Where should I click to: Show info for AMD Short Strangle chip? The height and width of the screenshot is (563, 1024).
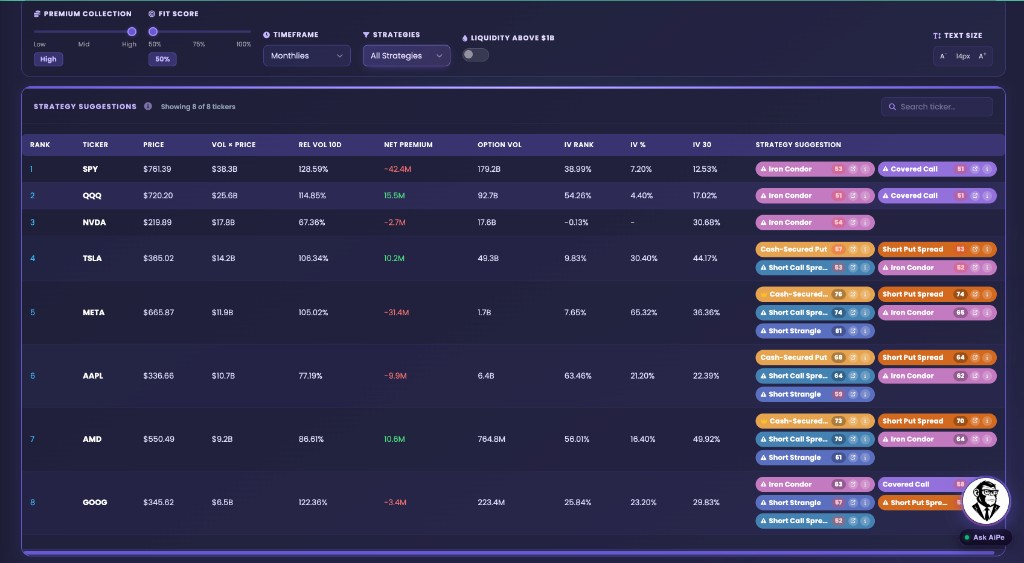tap(865, 458)
